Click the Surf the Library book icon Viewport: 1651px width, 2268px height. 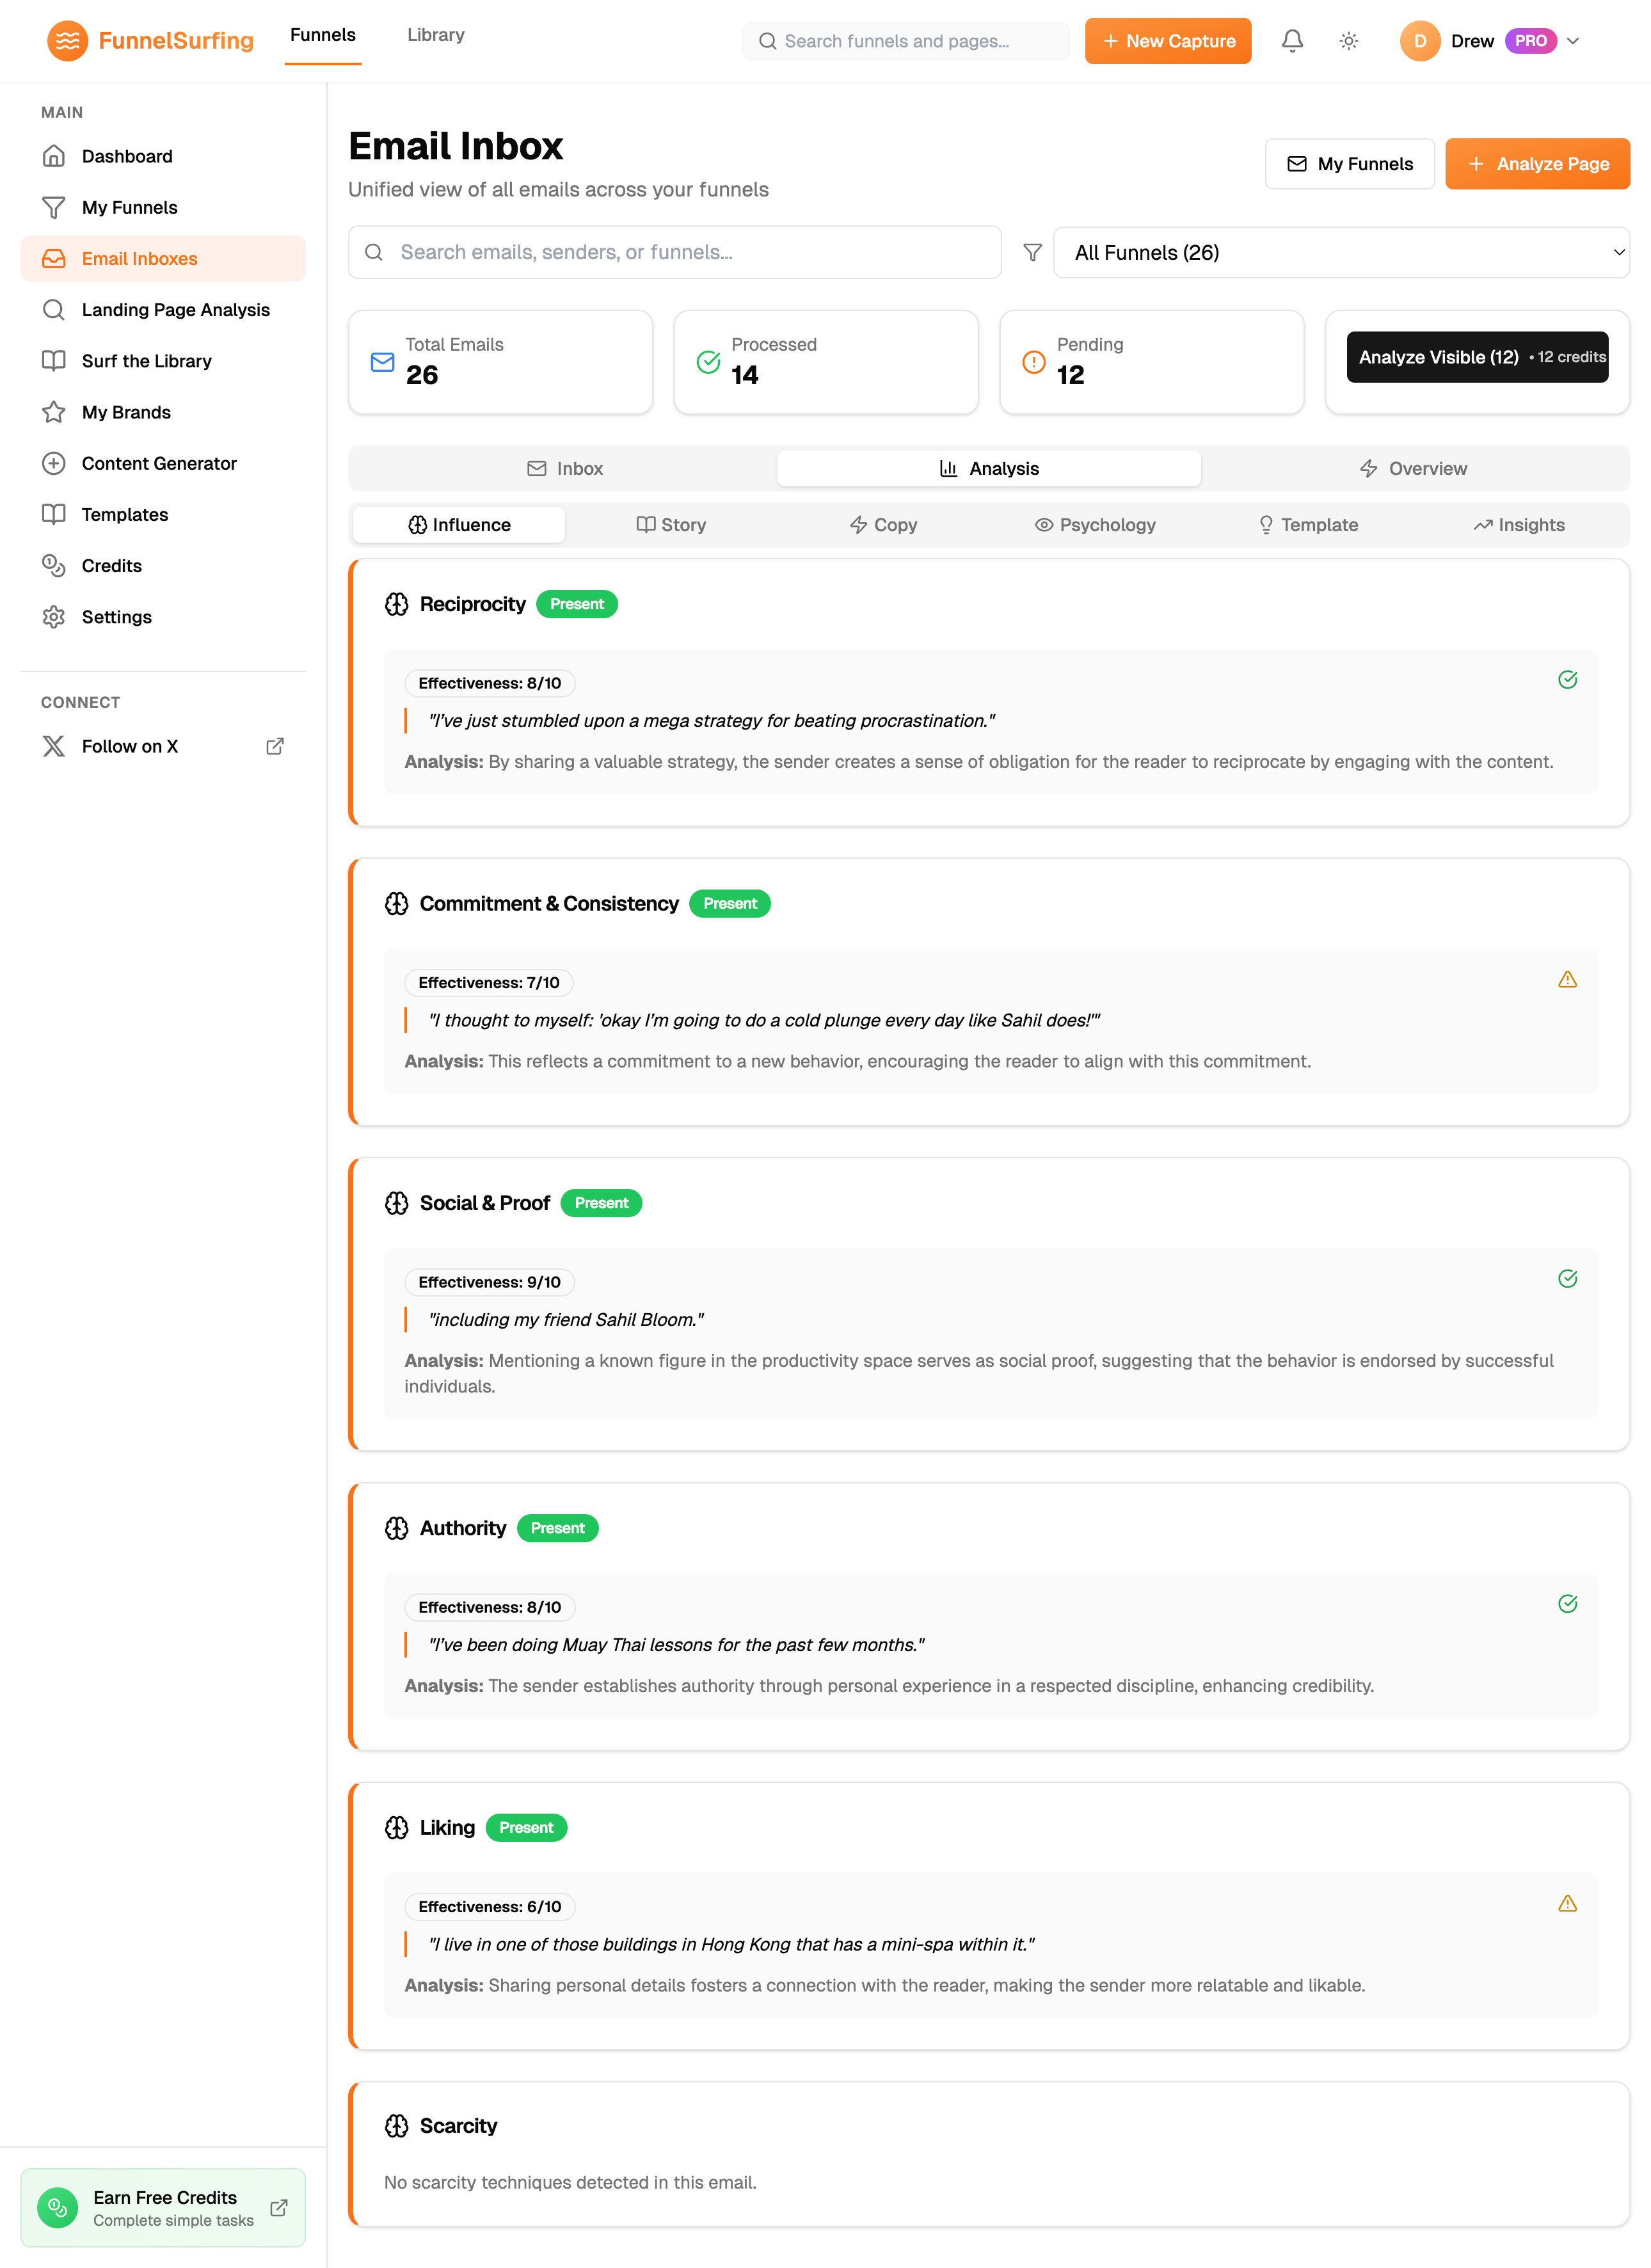pos(54,361)
